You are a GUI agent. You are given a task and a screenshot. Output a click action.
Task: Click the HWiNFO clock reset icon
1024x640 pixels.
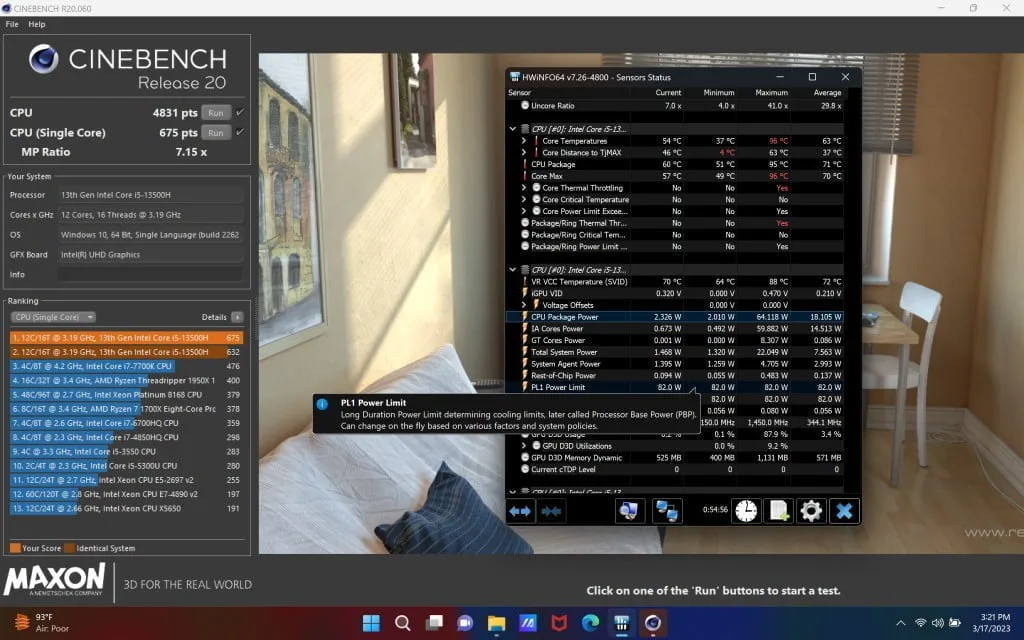745,511
